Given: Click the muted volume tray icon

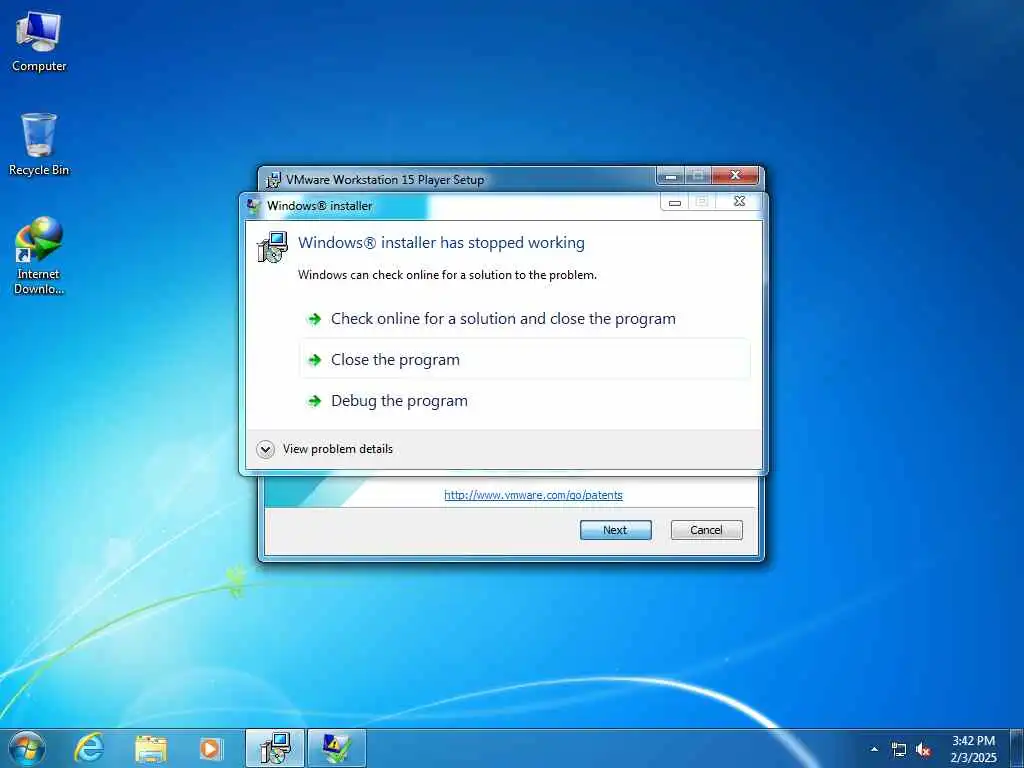Looking at the screenshot, I should 923,750.
